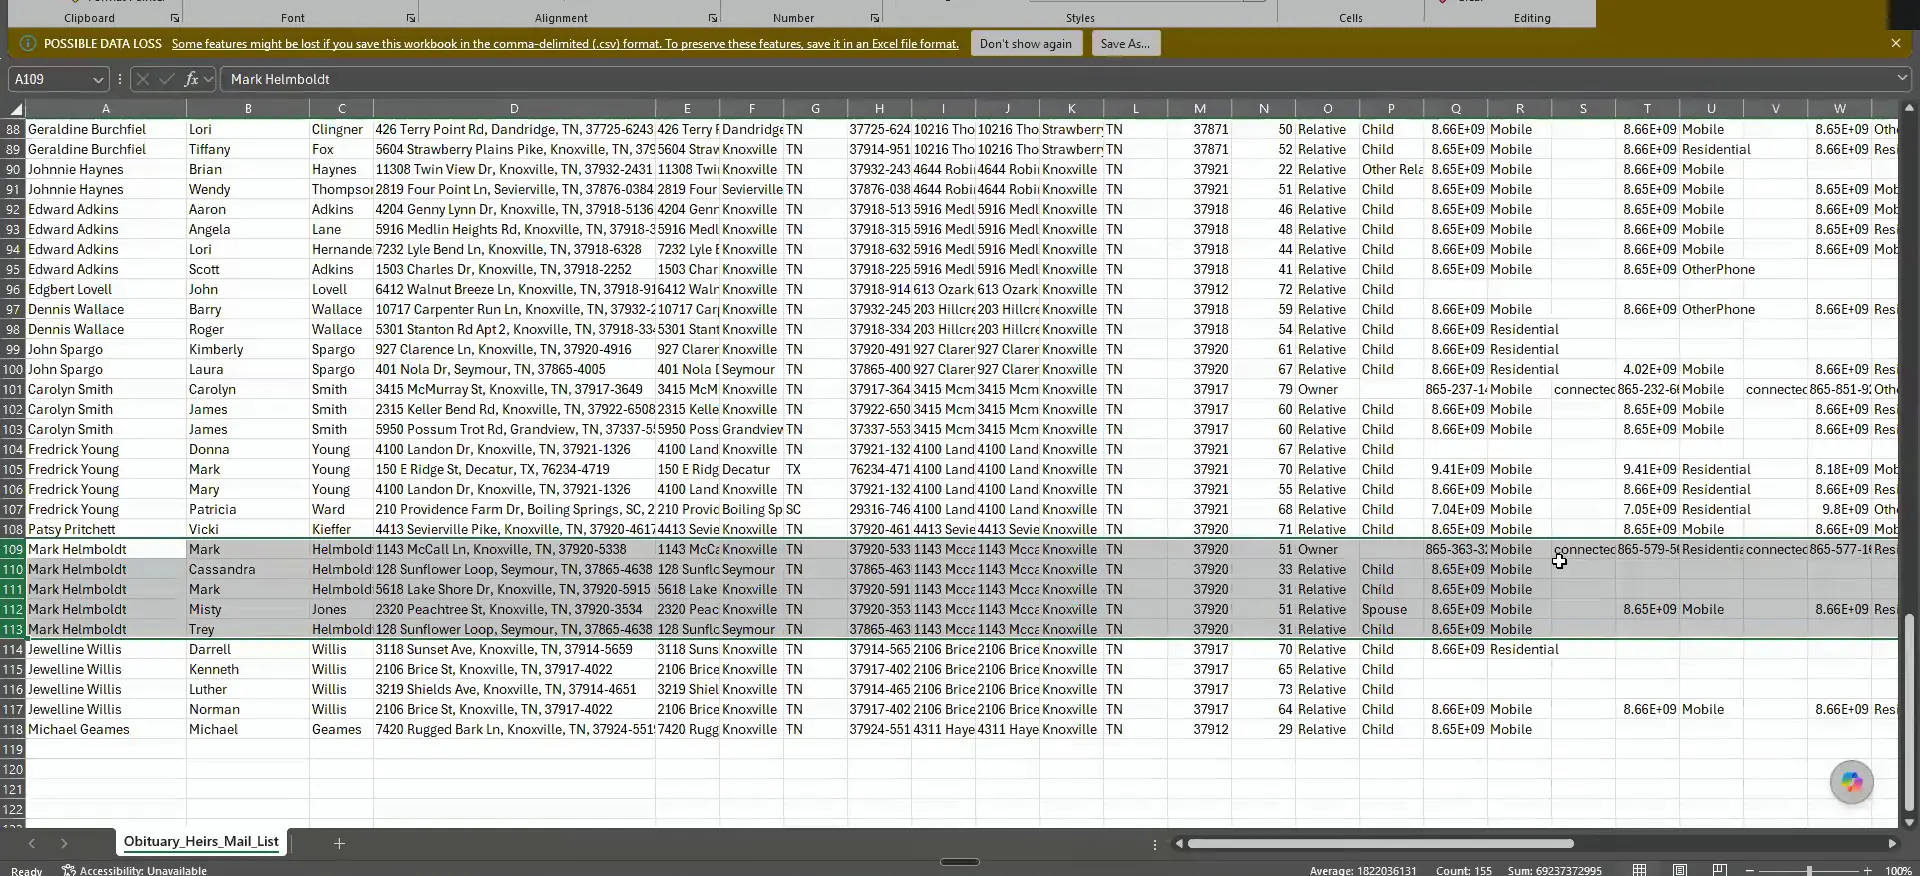Screen dimensions: 1920x876
Task: Select the Obituary_Heirs_Mail_List sheet tab
Action: coord(201,842)
